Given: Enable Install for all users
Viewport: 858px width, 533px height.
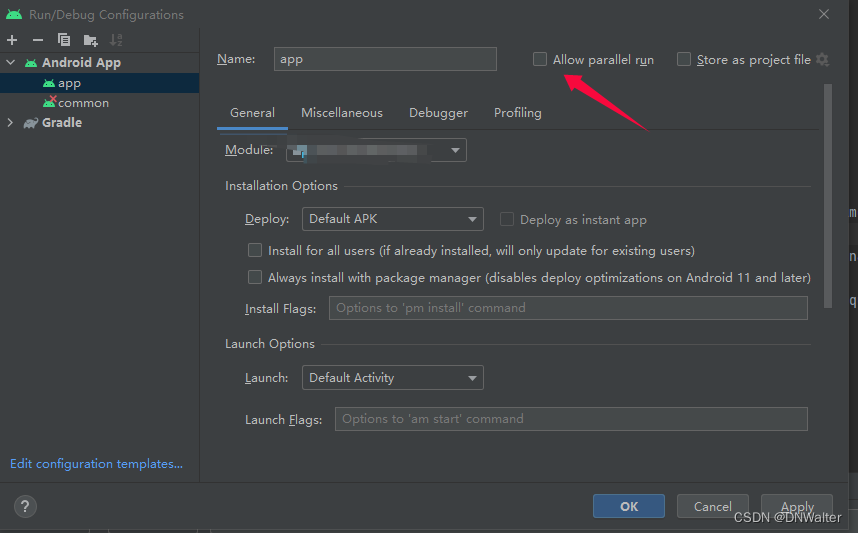Looking at the screenshot, I should point(254,250).
